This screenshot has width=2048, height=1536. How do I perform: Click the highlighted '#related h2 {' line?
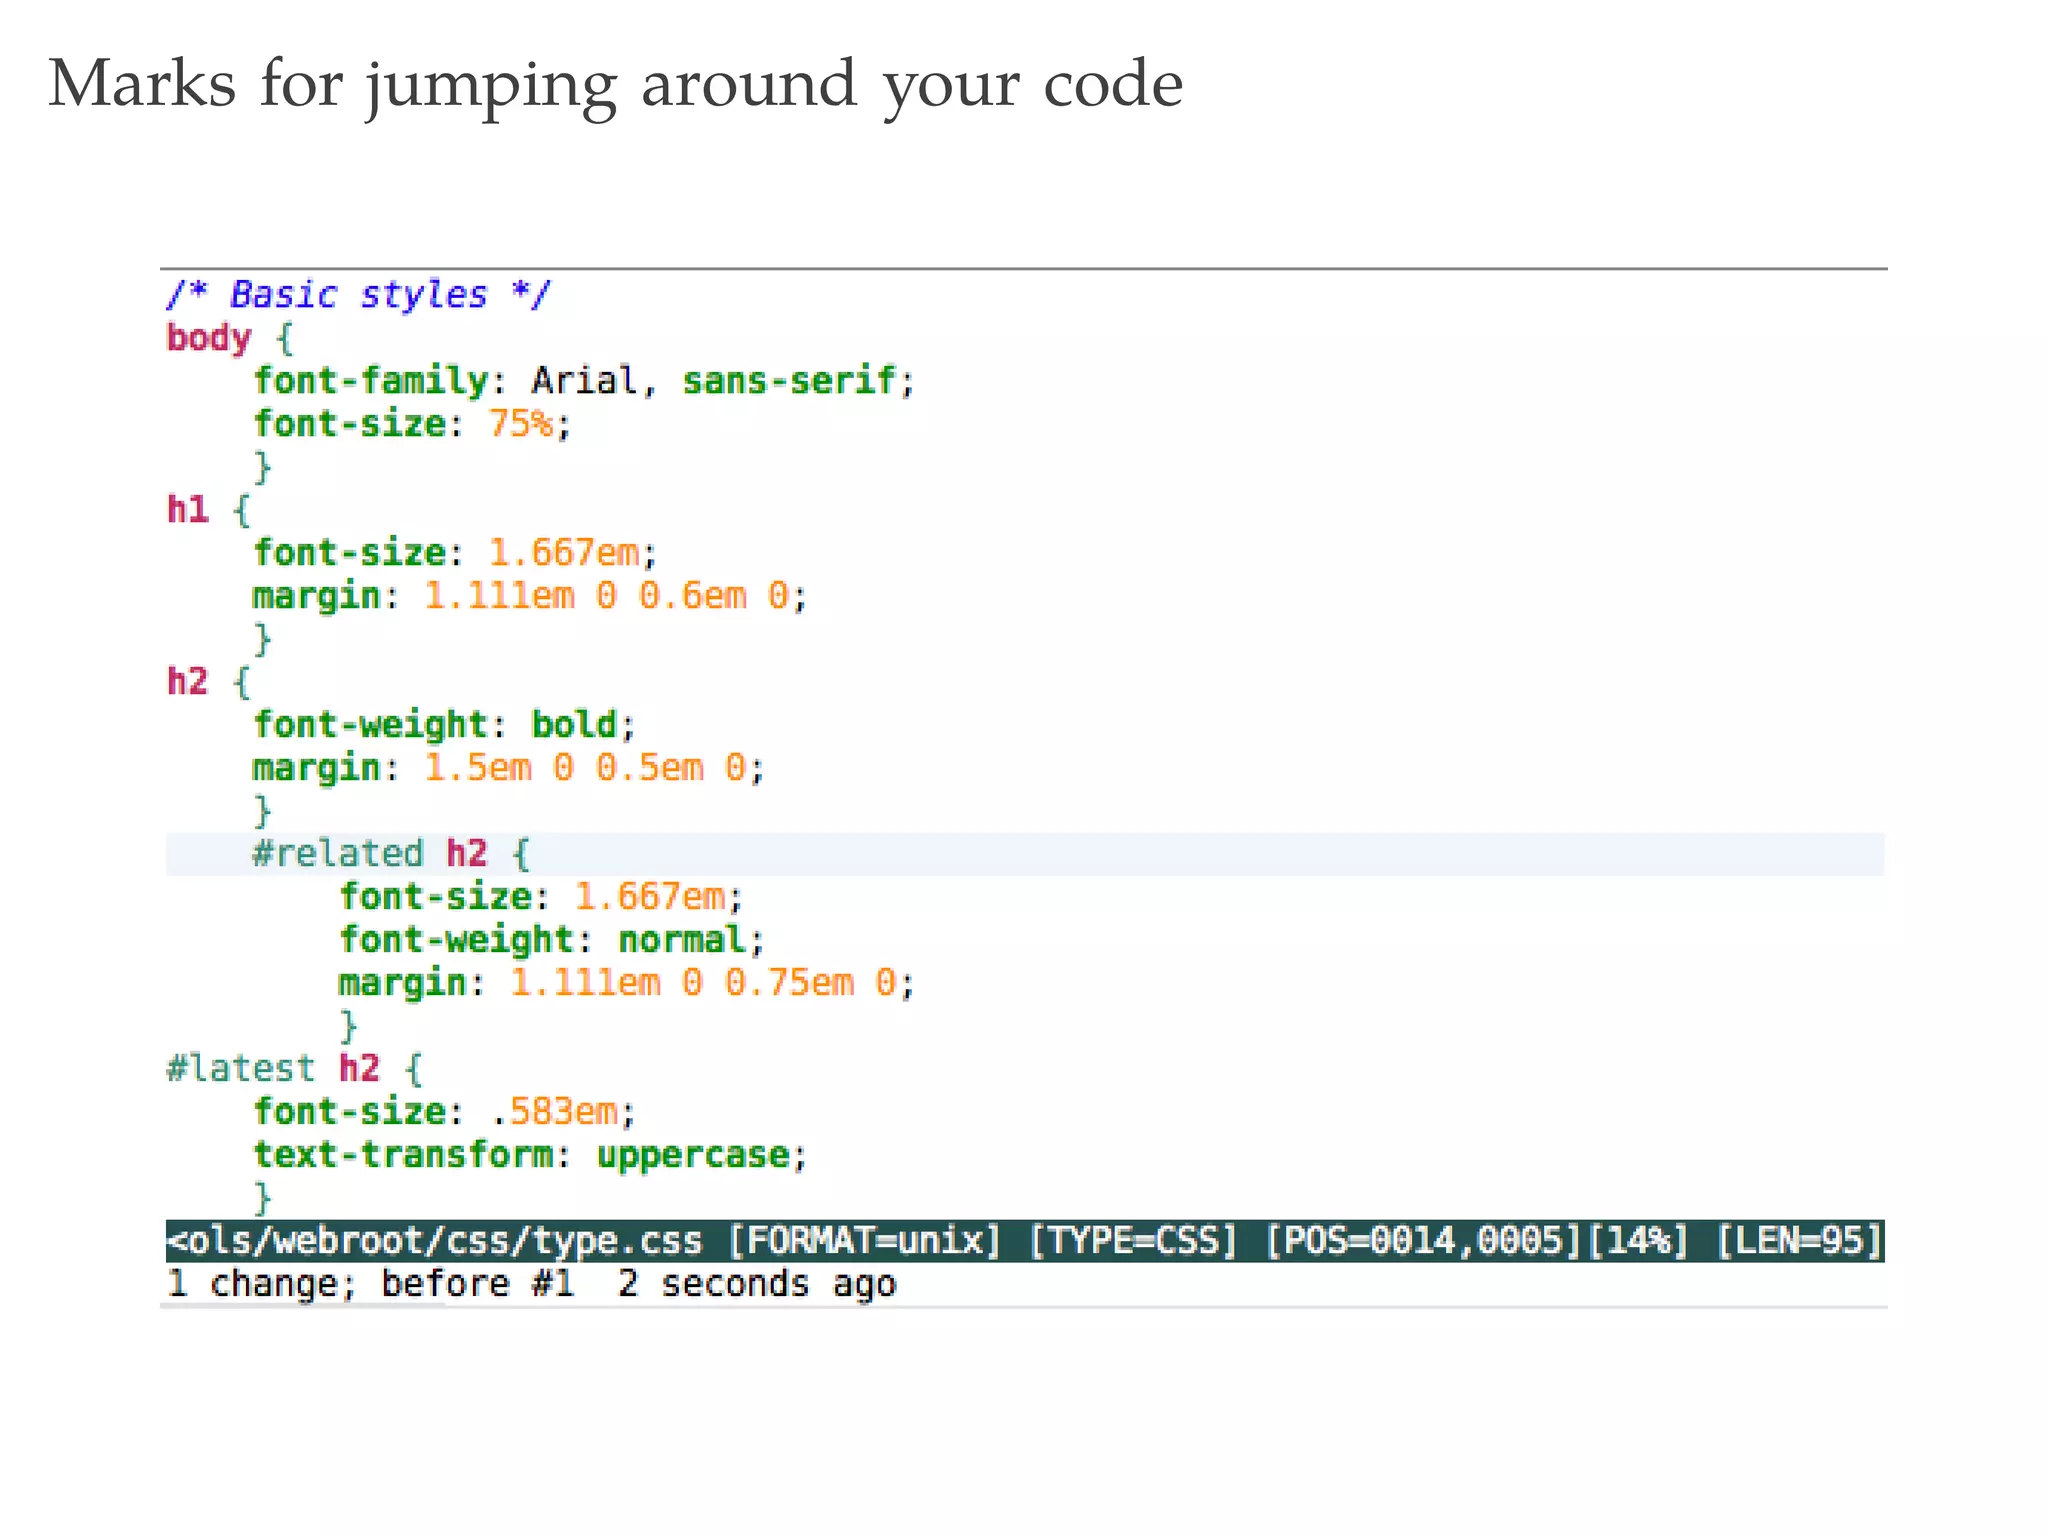[390, 854]
